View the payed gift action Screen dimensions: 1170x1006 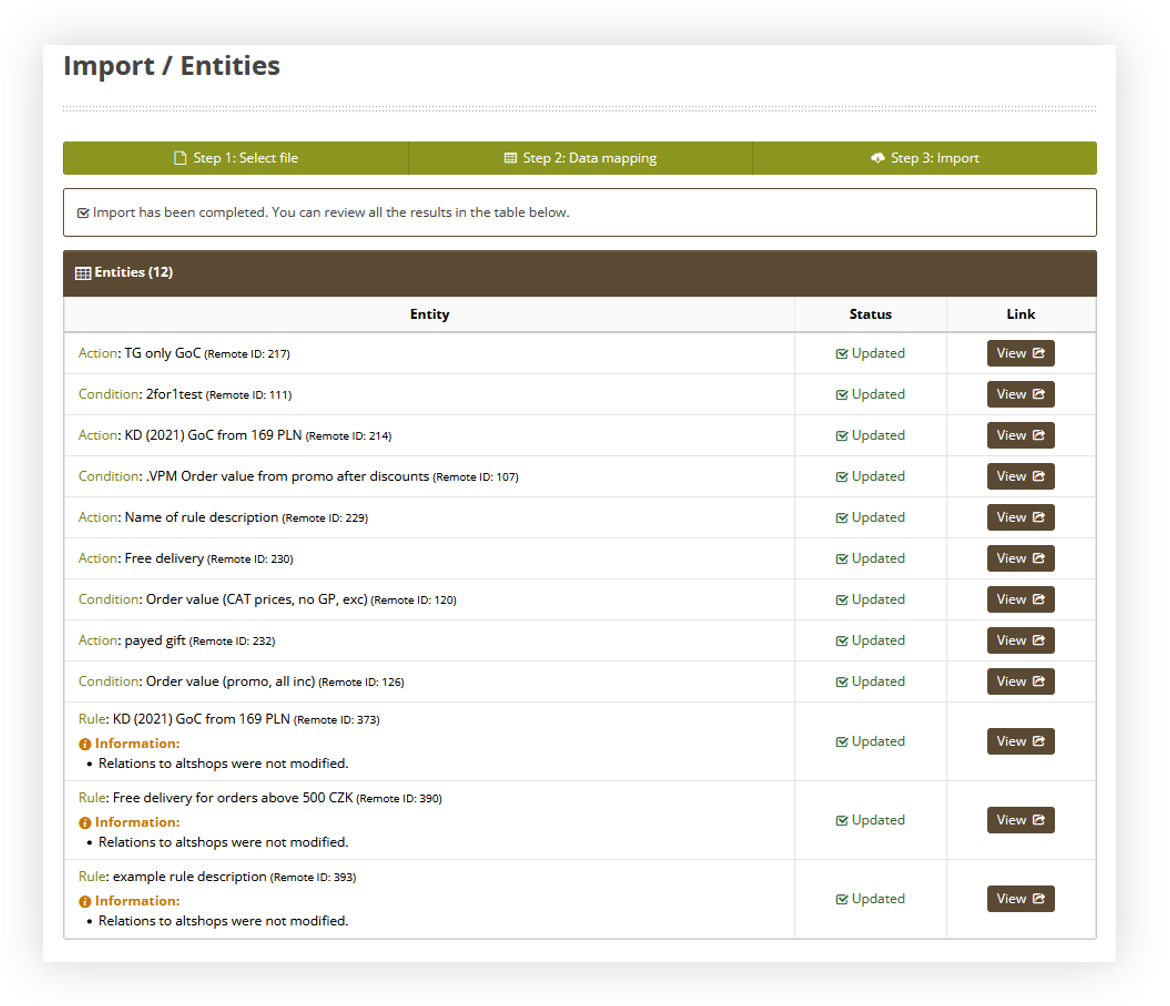click(1020, 640)
